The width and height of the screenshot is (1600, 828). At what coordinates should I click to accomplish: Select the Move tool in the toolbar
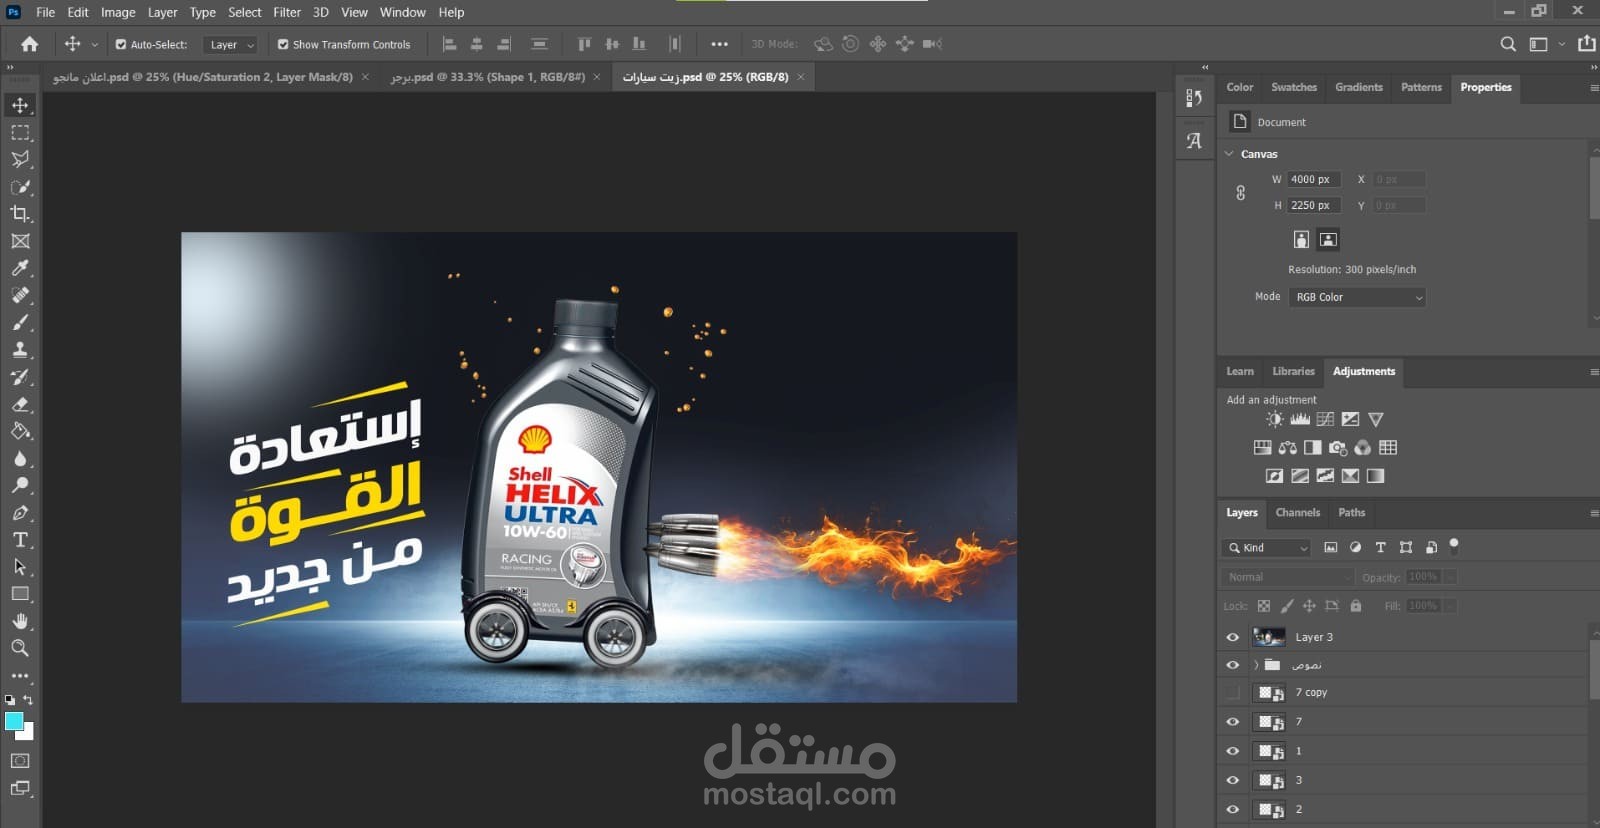click(x=20, y=105)
